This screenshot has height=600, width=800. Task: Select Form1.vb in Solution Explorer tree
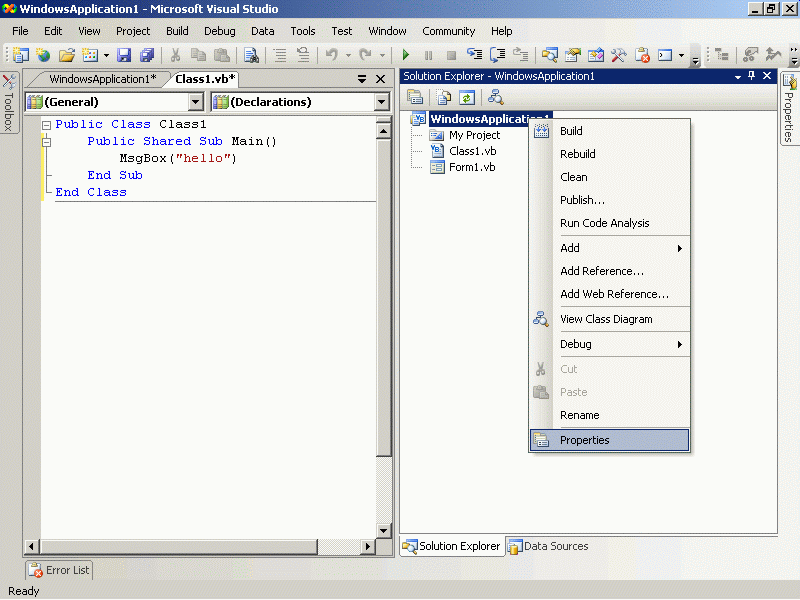click(x=471, y=167)
